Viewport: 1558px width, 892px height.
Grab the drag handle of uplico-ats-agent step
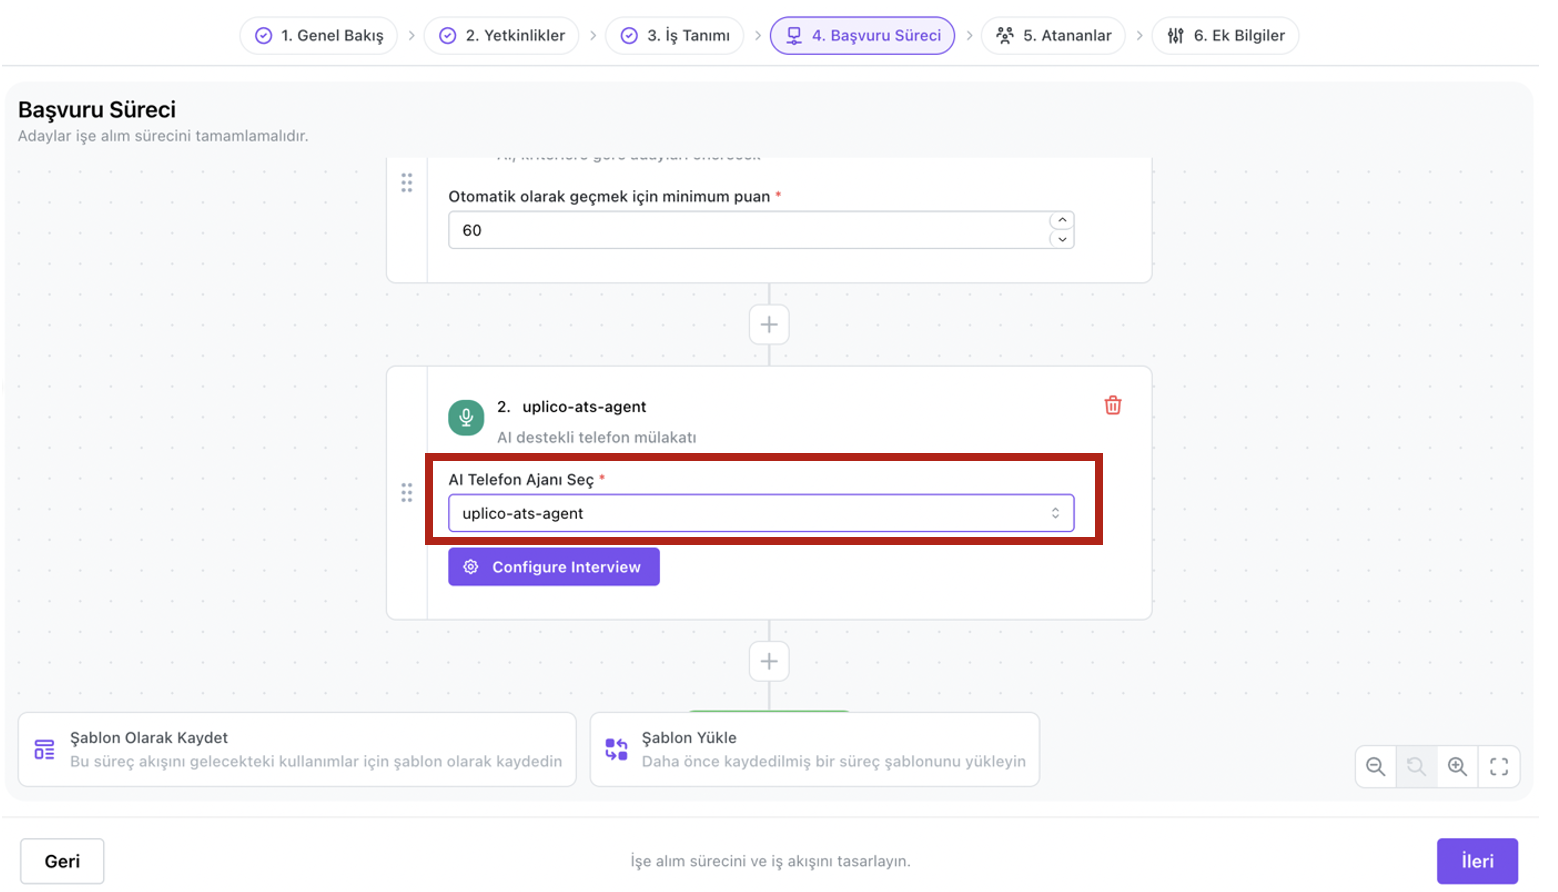pos(407,493)
